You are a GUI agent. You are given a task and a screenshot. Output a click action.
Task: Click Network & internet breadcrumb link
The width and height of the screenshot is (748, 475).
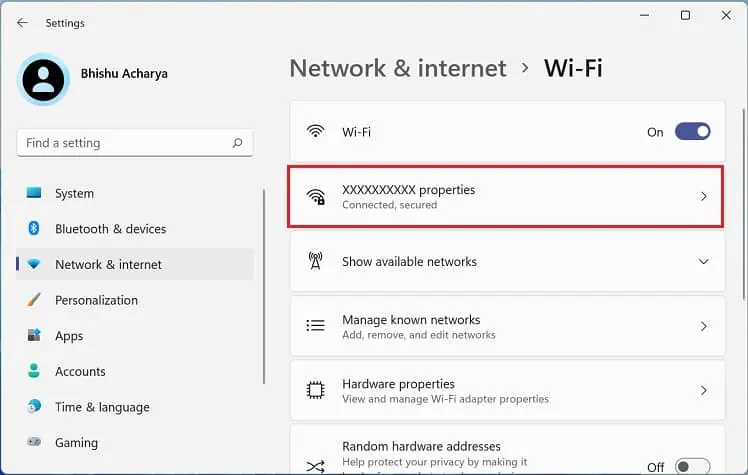pos(398,68)
